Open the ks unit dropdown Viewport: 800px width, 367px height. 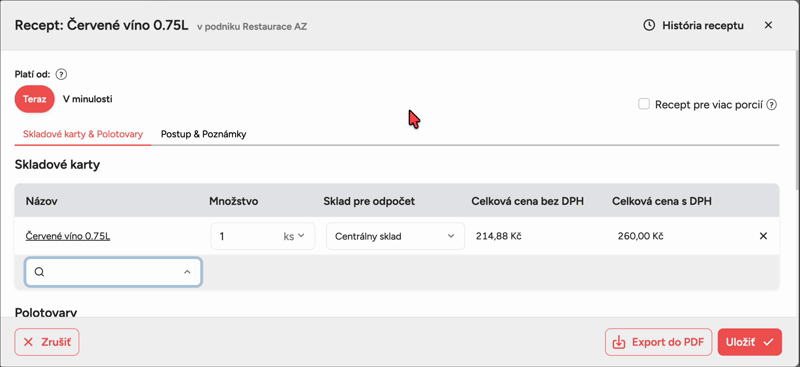[294, 236]
